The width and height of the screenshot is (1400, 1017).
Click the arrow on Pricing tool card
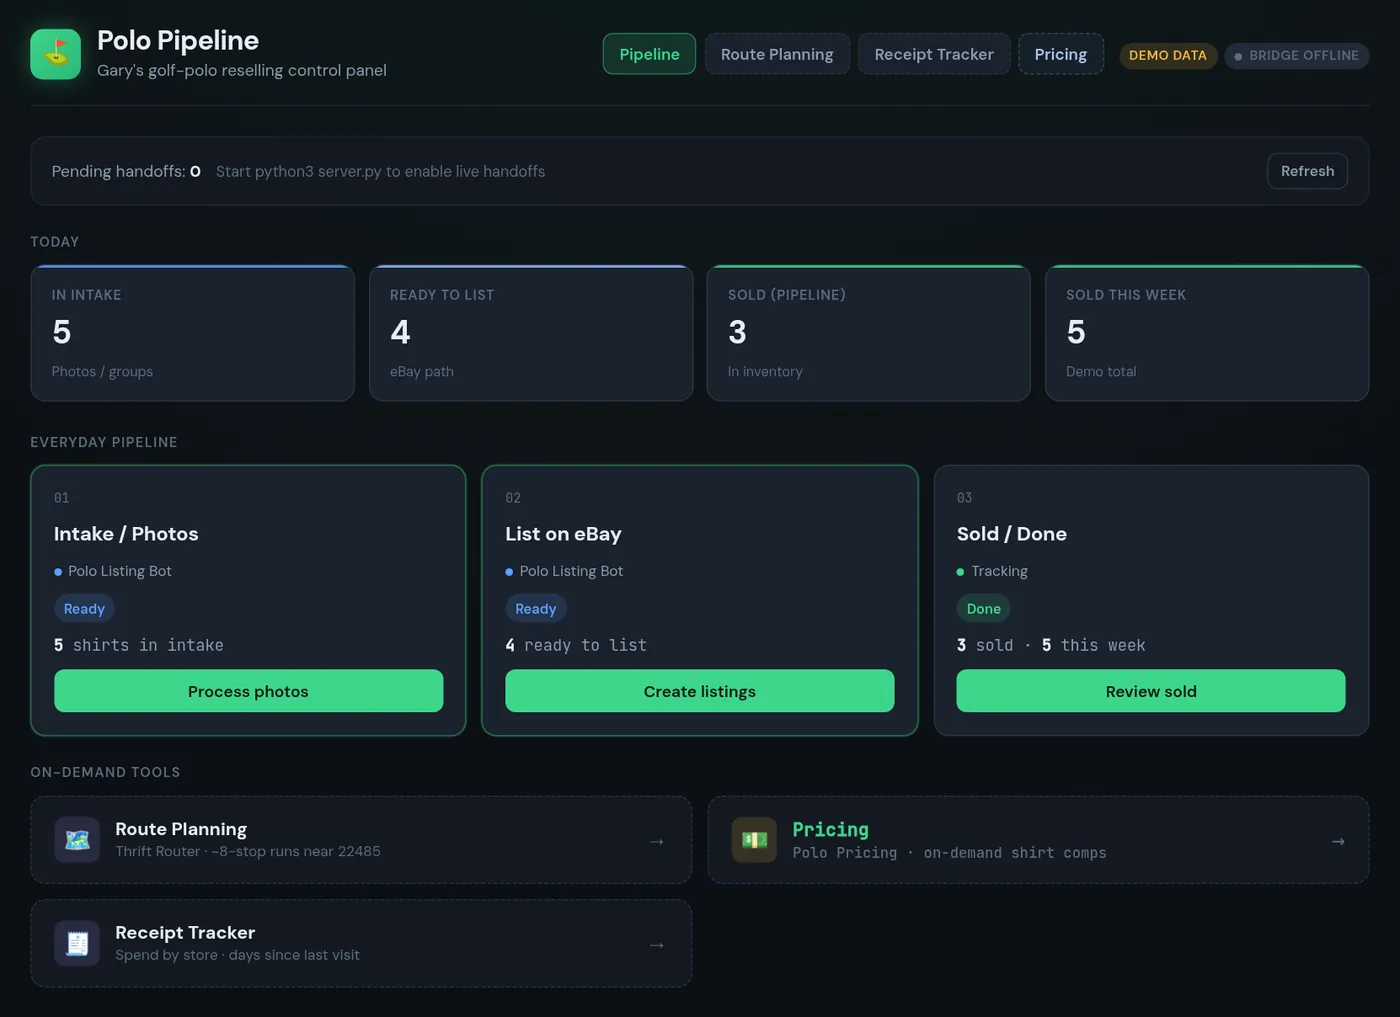[x=1338, y=841]
